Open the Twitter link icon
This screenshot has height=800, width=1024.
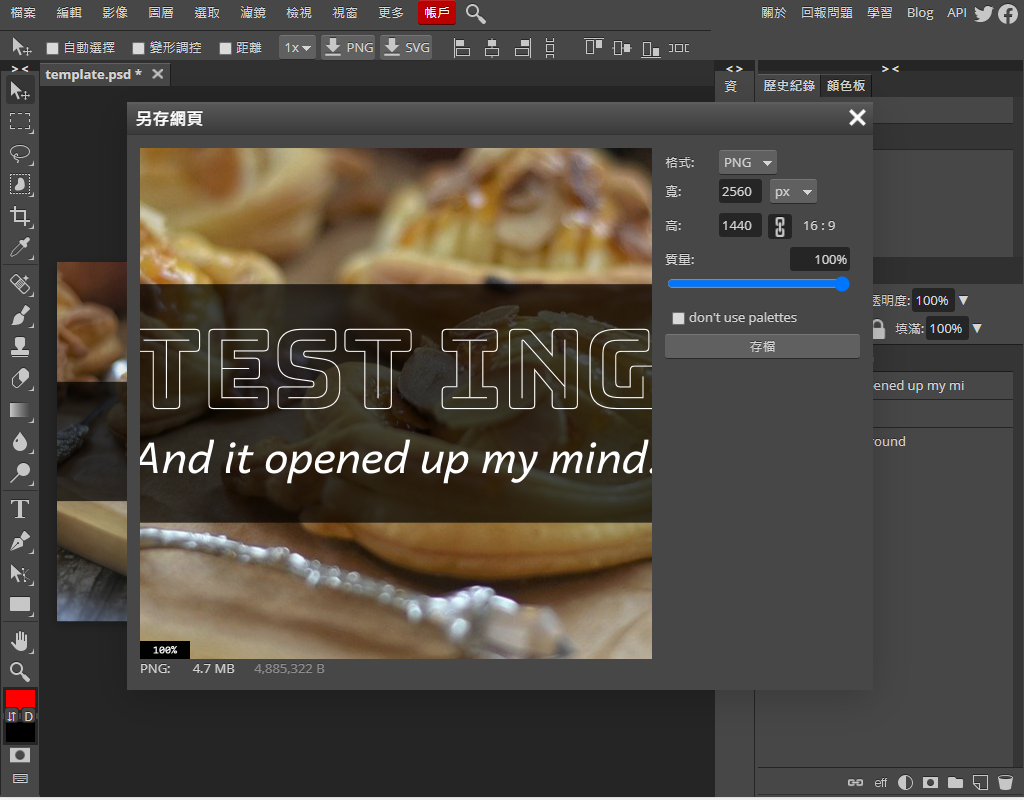click(x=984, y=13)
